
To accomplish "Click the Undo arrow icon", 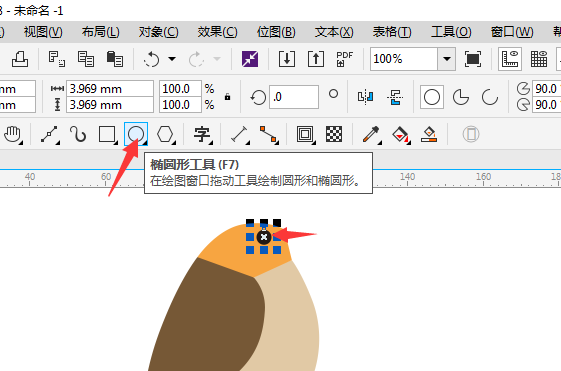I will [x=152, y=59].
